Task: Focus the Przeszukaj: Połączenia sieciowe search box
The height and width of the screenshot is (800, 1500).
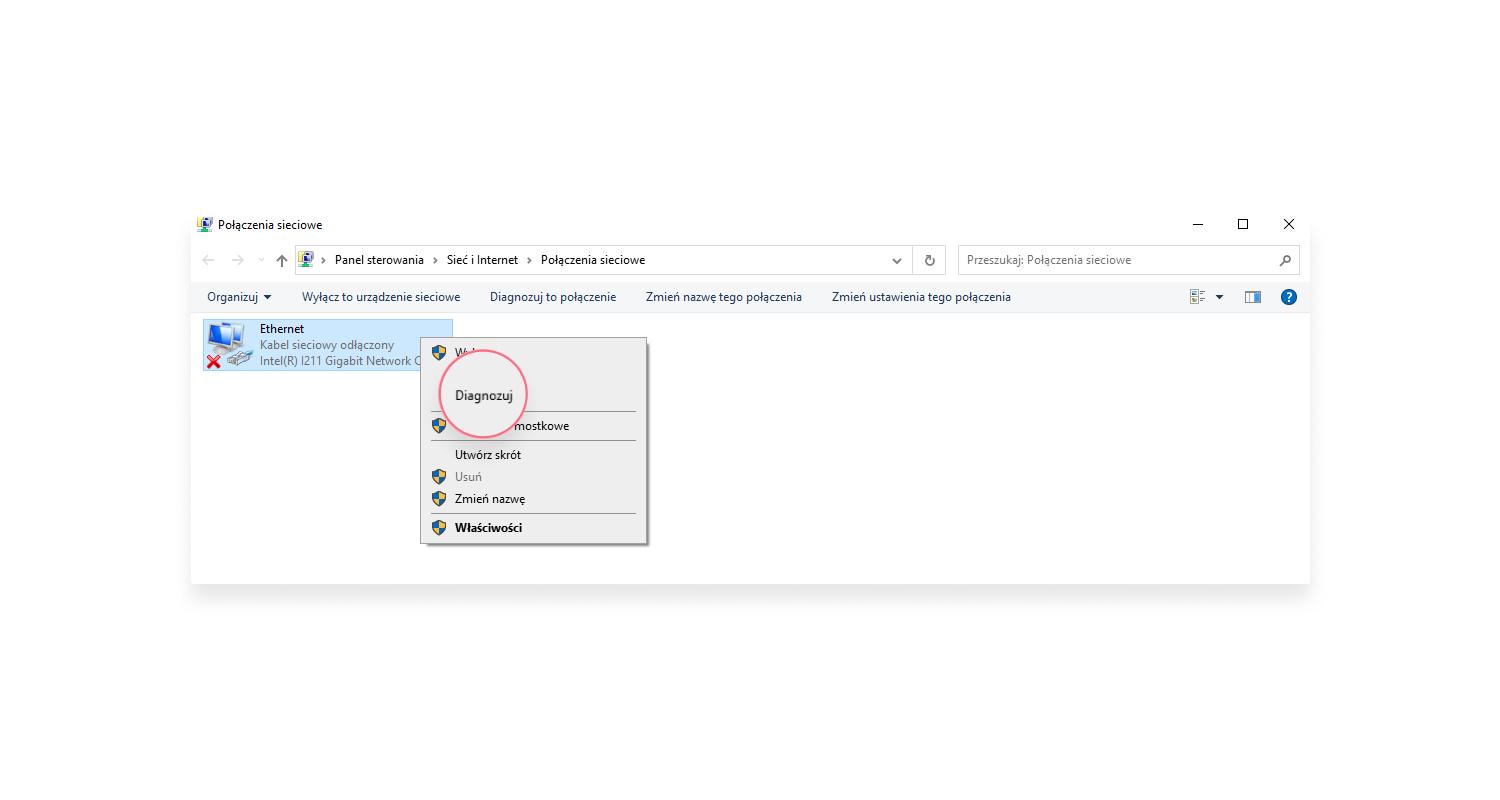Action: (x=1128, y=260)
